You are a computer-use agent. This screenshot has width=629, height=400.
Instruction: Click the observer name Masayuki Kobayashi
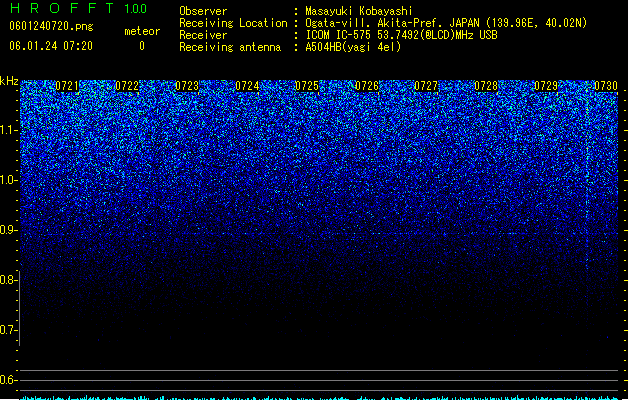(359, 11)
